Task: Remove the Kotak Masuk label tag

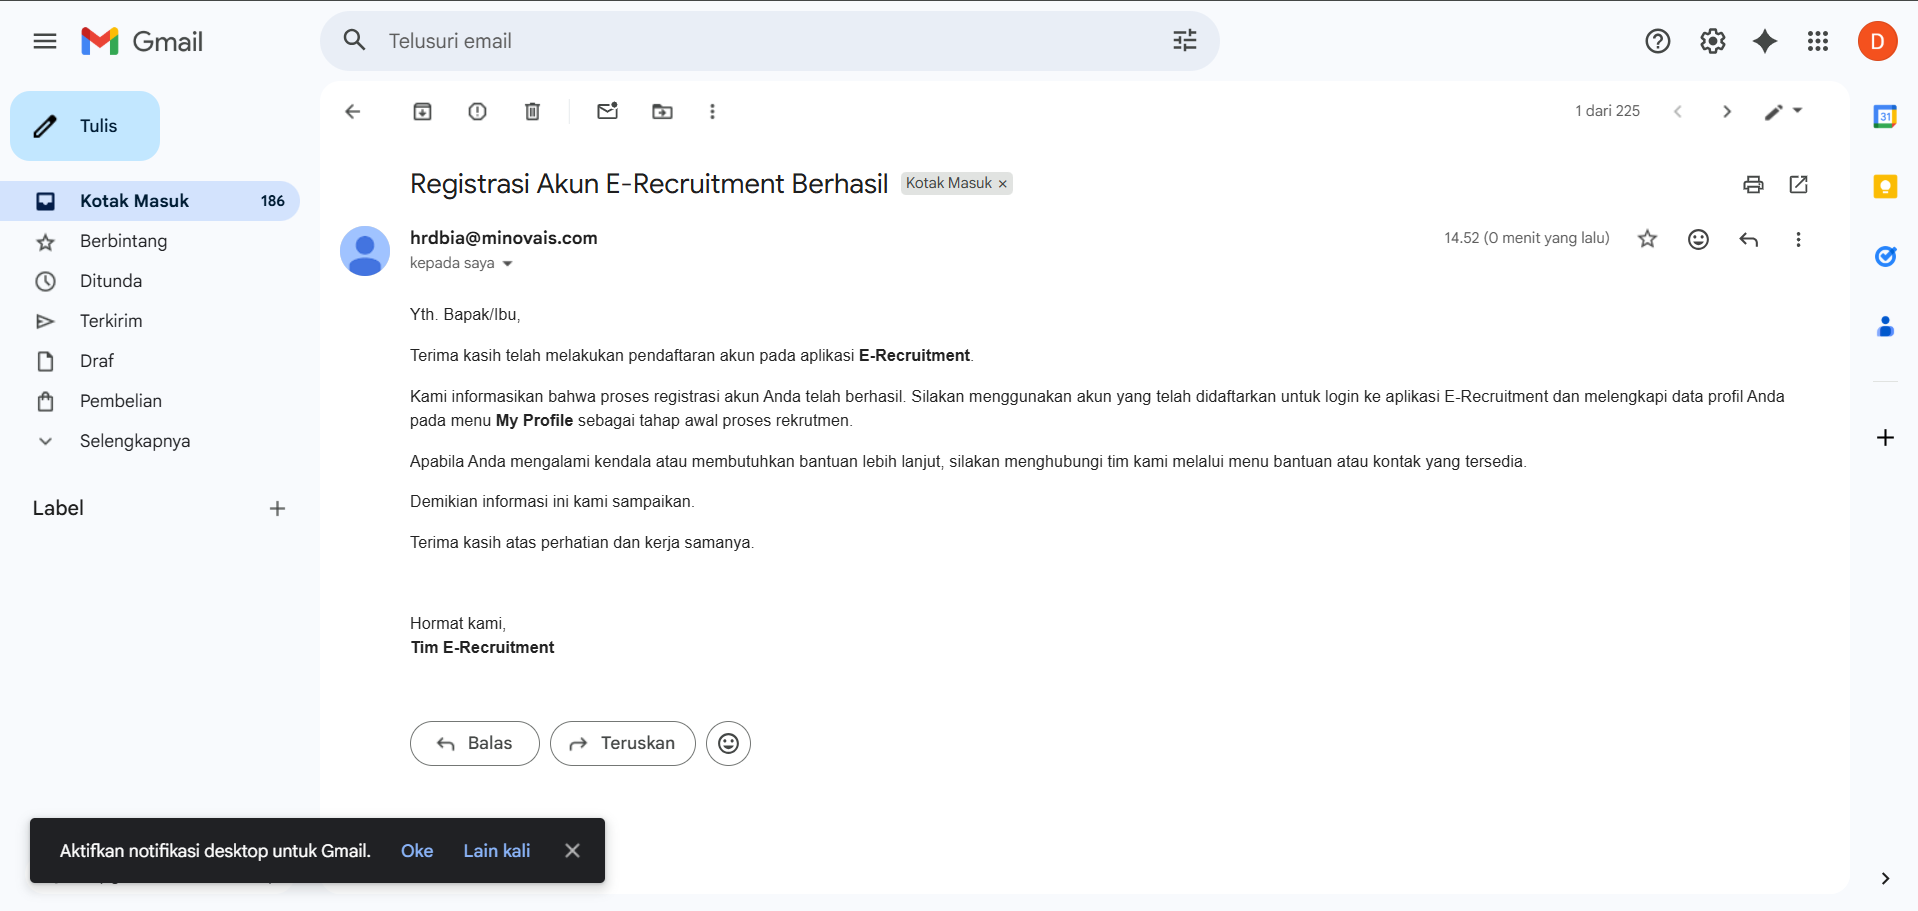Action: click(x=1002, y=184)
